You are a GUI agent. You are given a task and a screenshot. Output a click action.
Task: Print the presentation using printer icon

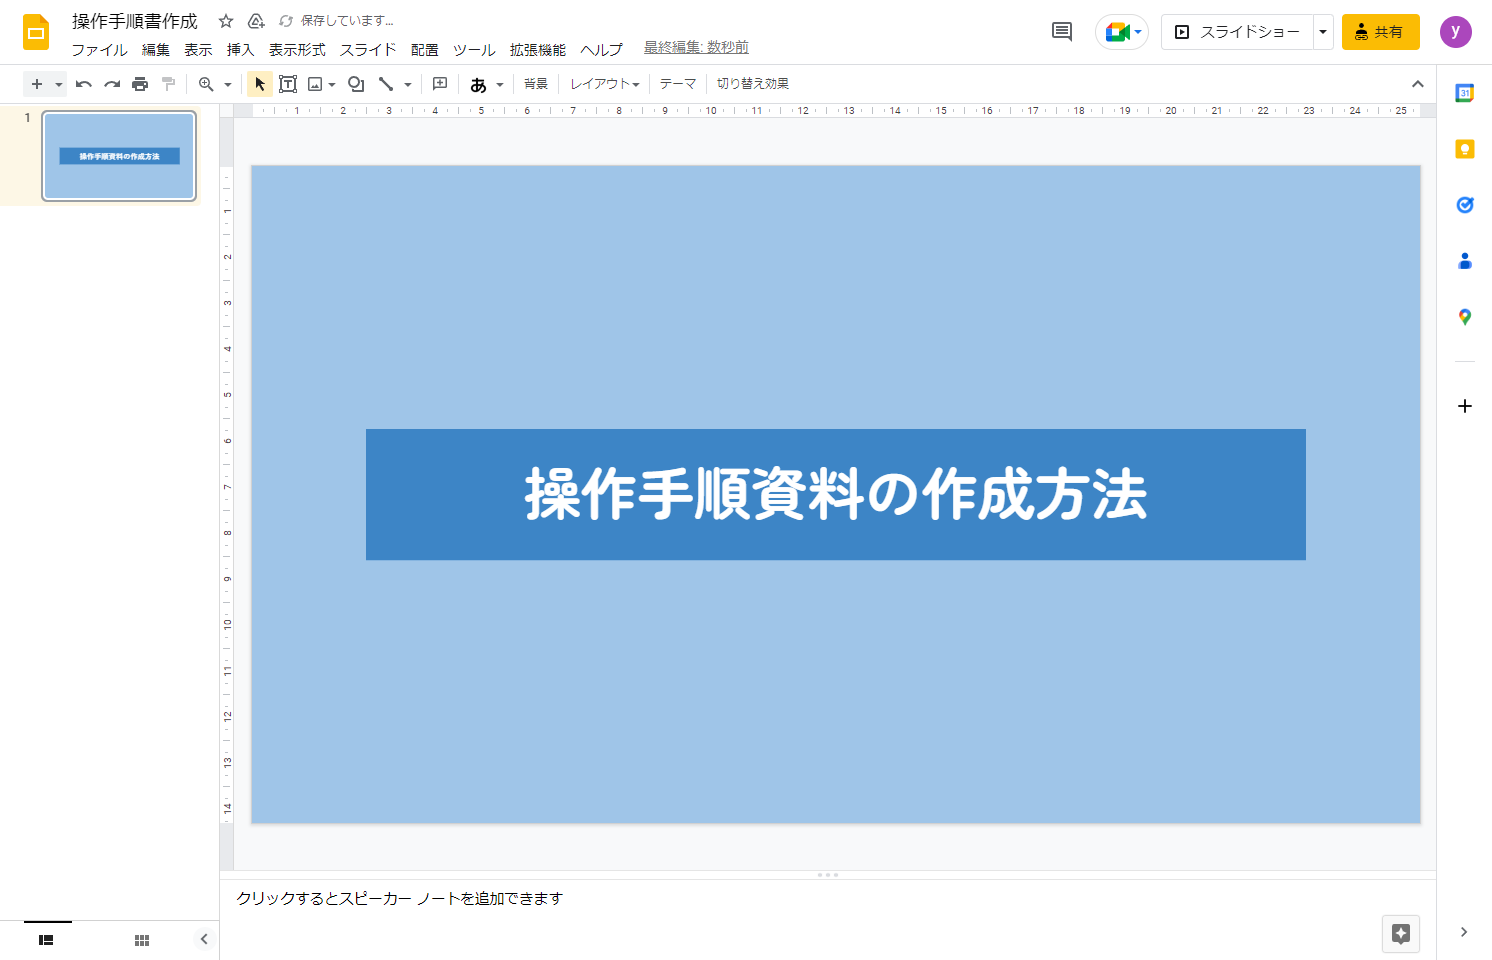(x=140, y=84)
